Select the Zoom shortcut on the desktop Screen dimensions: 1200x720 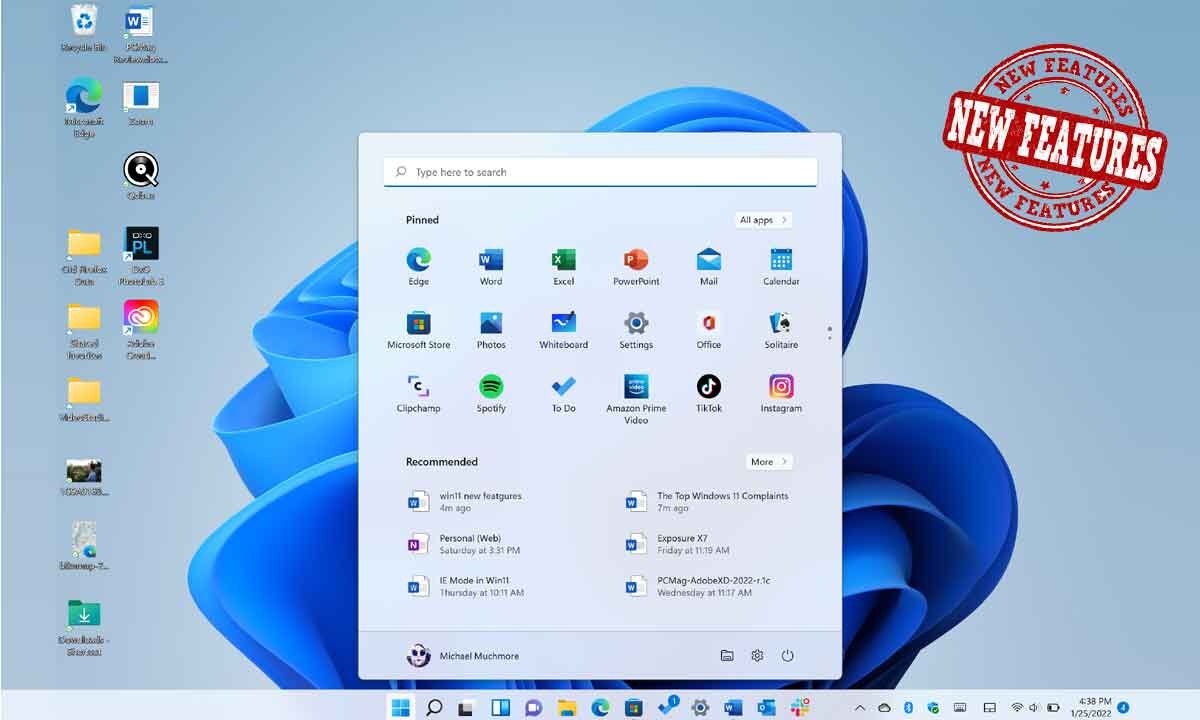[141, 103]
